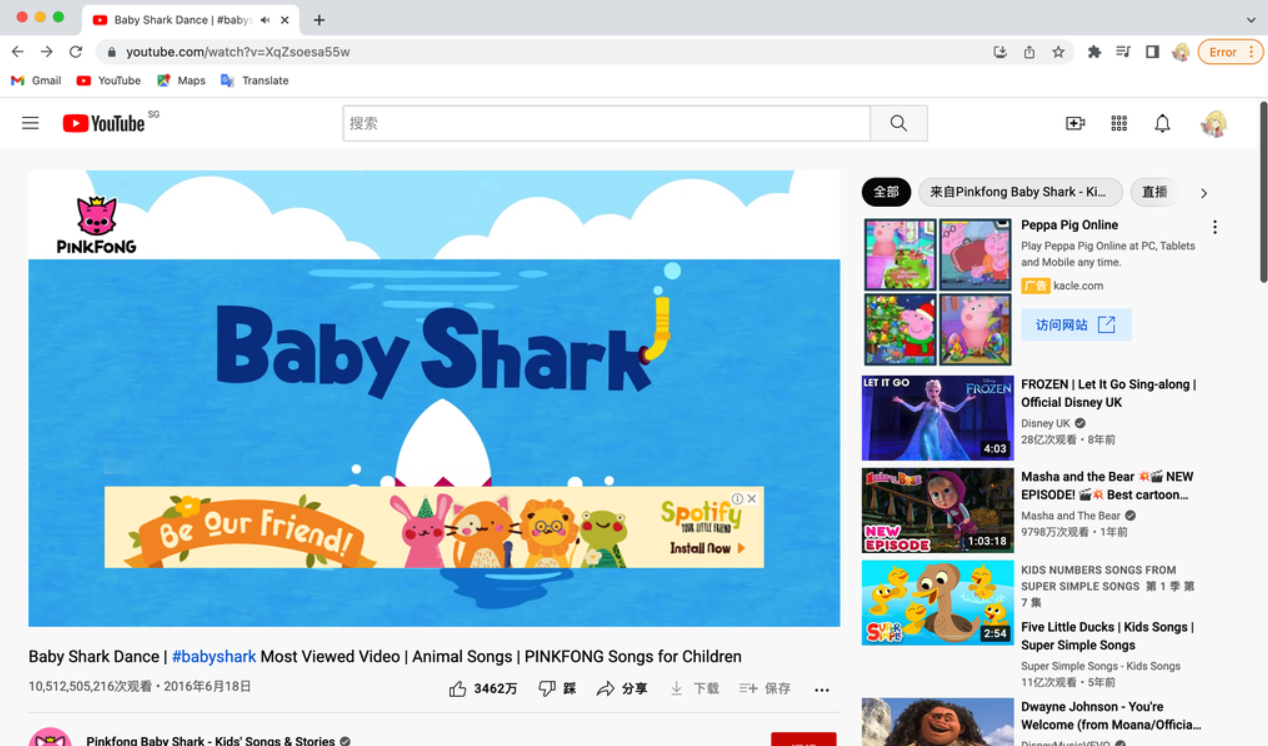Bookmark this page with star icon
This screenshot has width=1268, height=746.
tap(1058, 52)
